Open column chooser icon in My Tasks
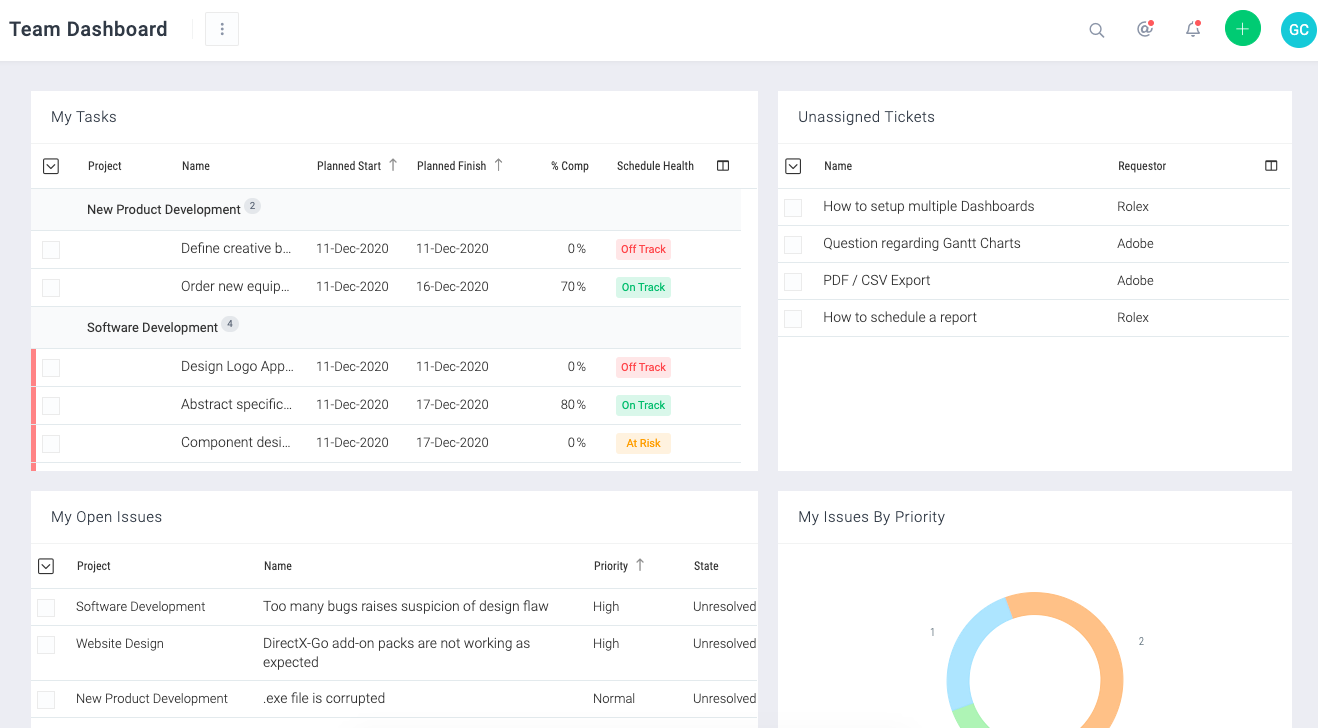The image size is (1318, 728). click(x=723, y=166)
